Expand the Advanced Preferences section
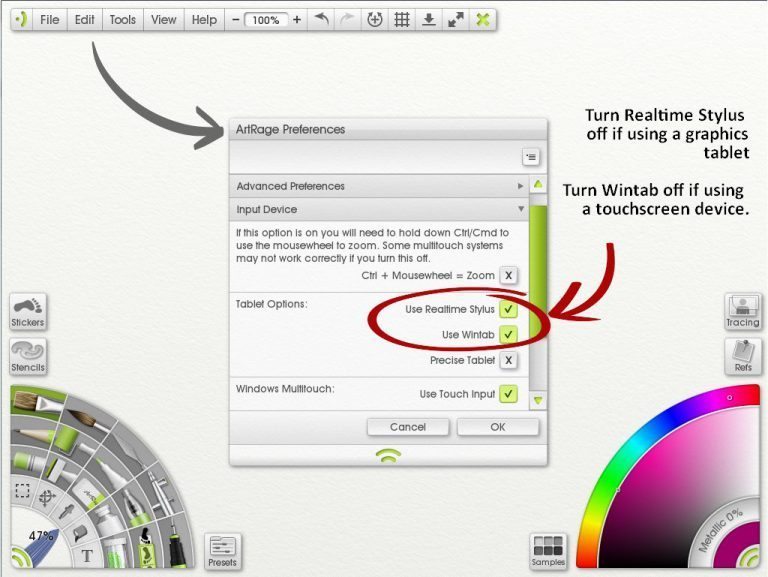768x577 pixels. (379, 186)
